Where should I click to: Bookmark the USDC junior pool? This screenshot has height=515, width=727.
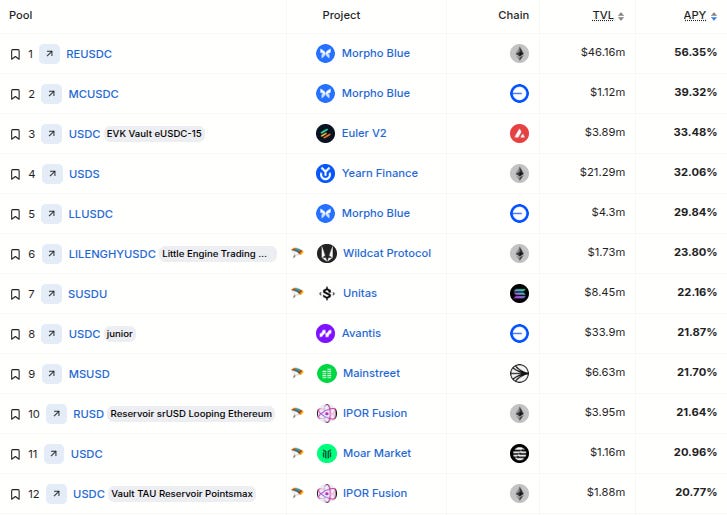click(x=15, y=334)
